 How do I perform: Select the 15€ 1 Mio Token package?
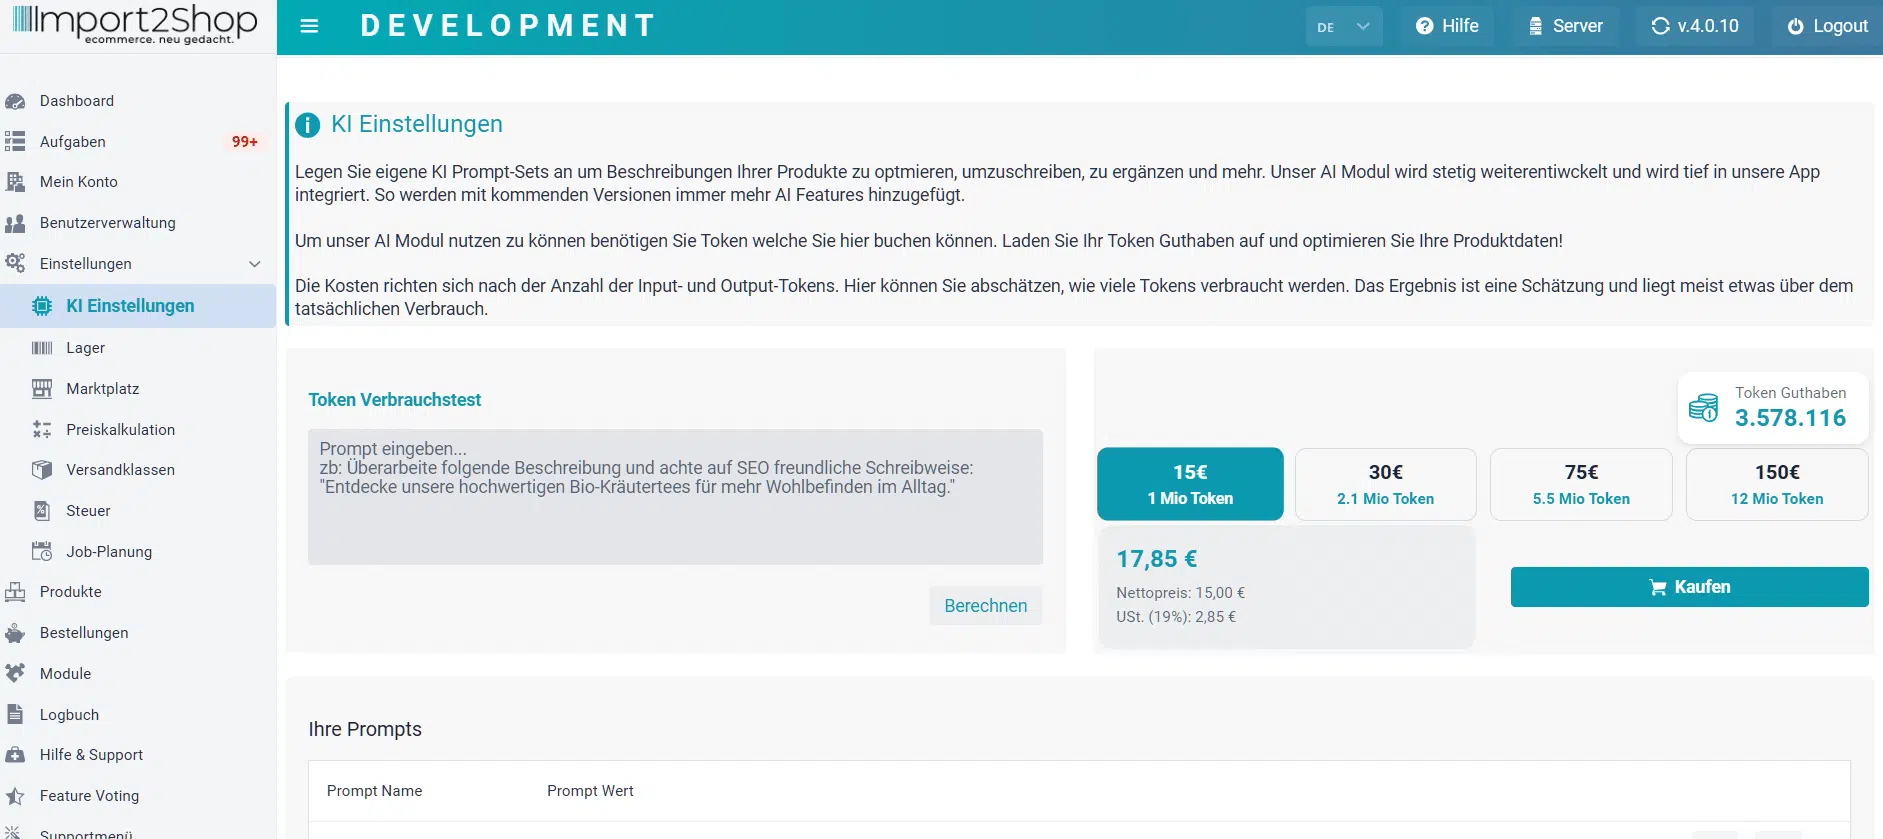(1190, 484)
